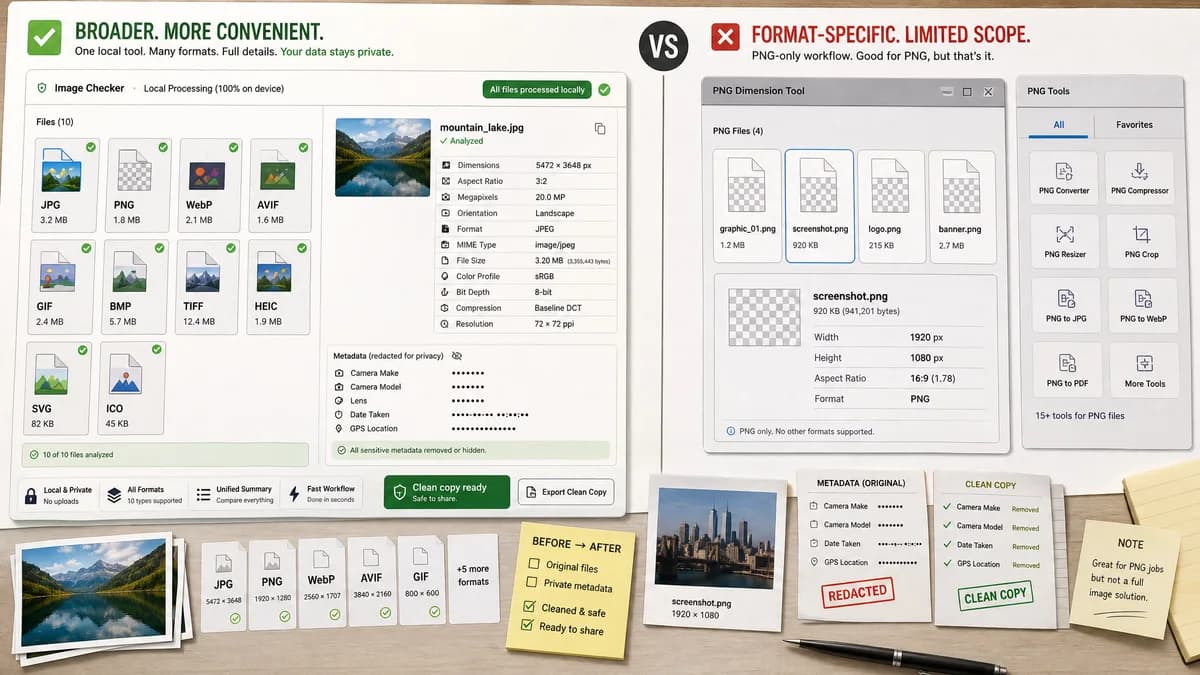Click the All Formats layers icon
This screenshot has height=675, width=1200.
[x=114, y=494]
